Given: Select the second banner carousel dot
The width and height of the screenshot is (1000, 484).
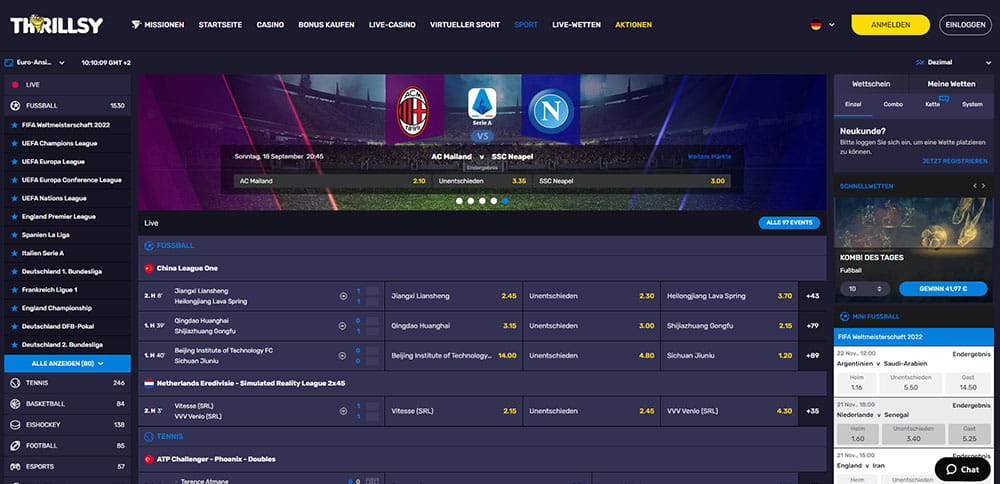Looking at the screenshot, I should click(x=471, y=201).
